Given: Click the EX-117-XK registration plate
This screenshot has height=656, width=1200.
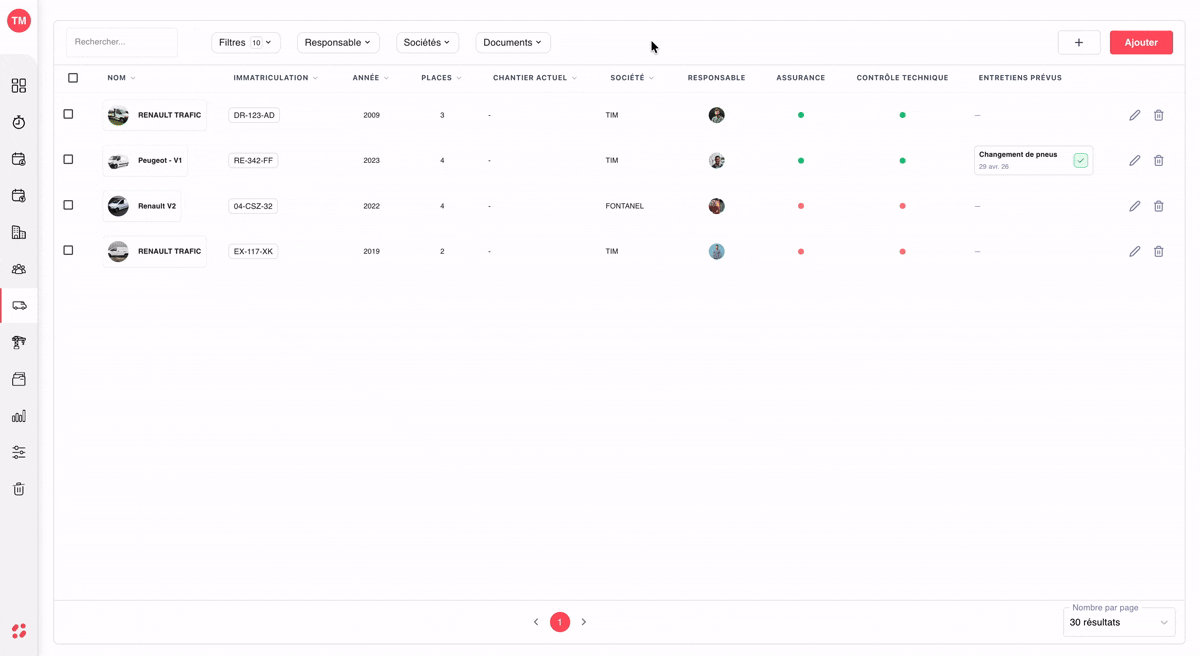Looking at the screenshot, I should (253, 251).
